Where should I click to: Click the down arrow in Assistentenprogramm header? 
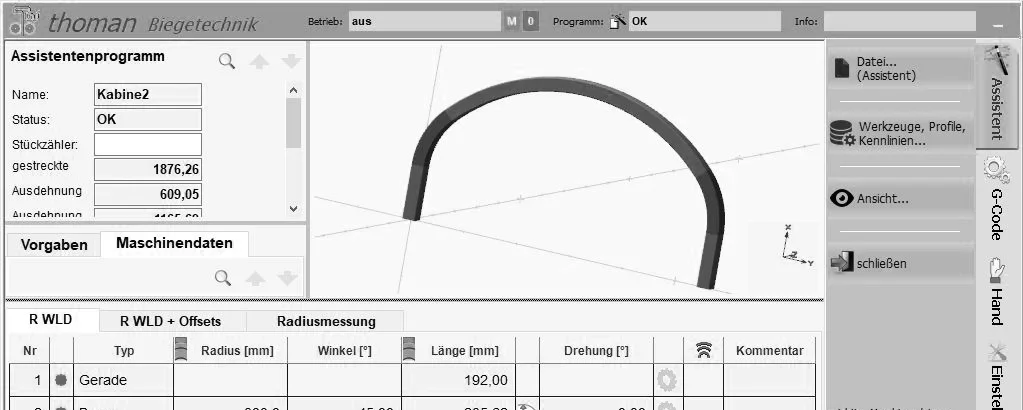click(290, 62)
